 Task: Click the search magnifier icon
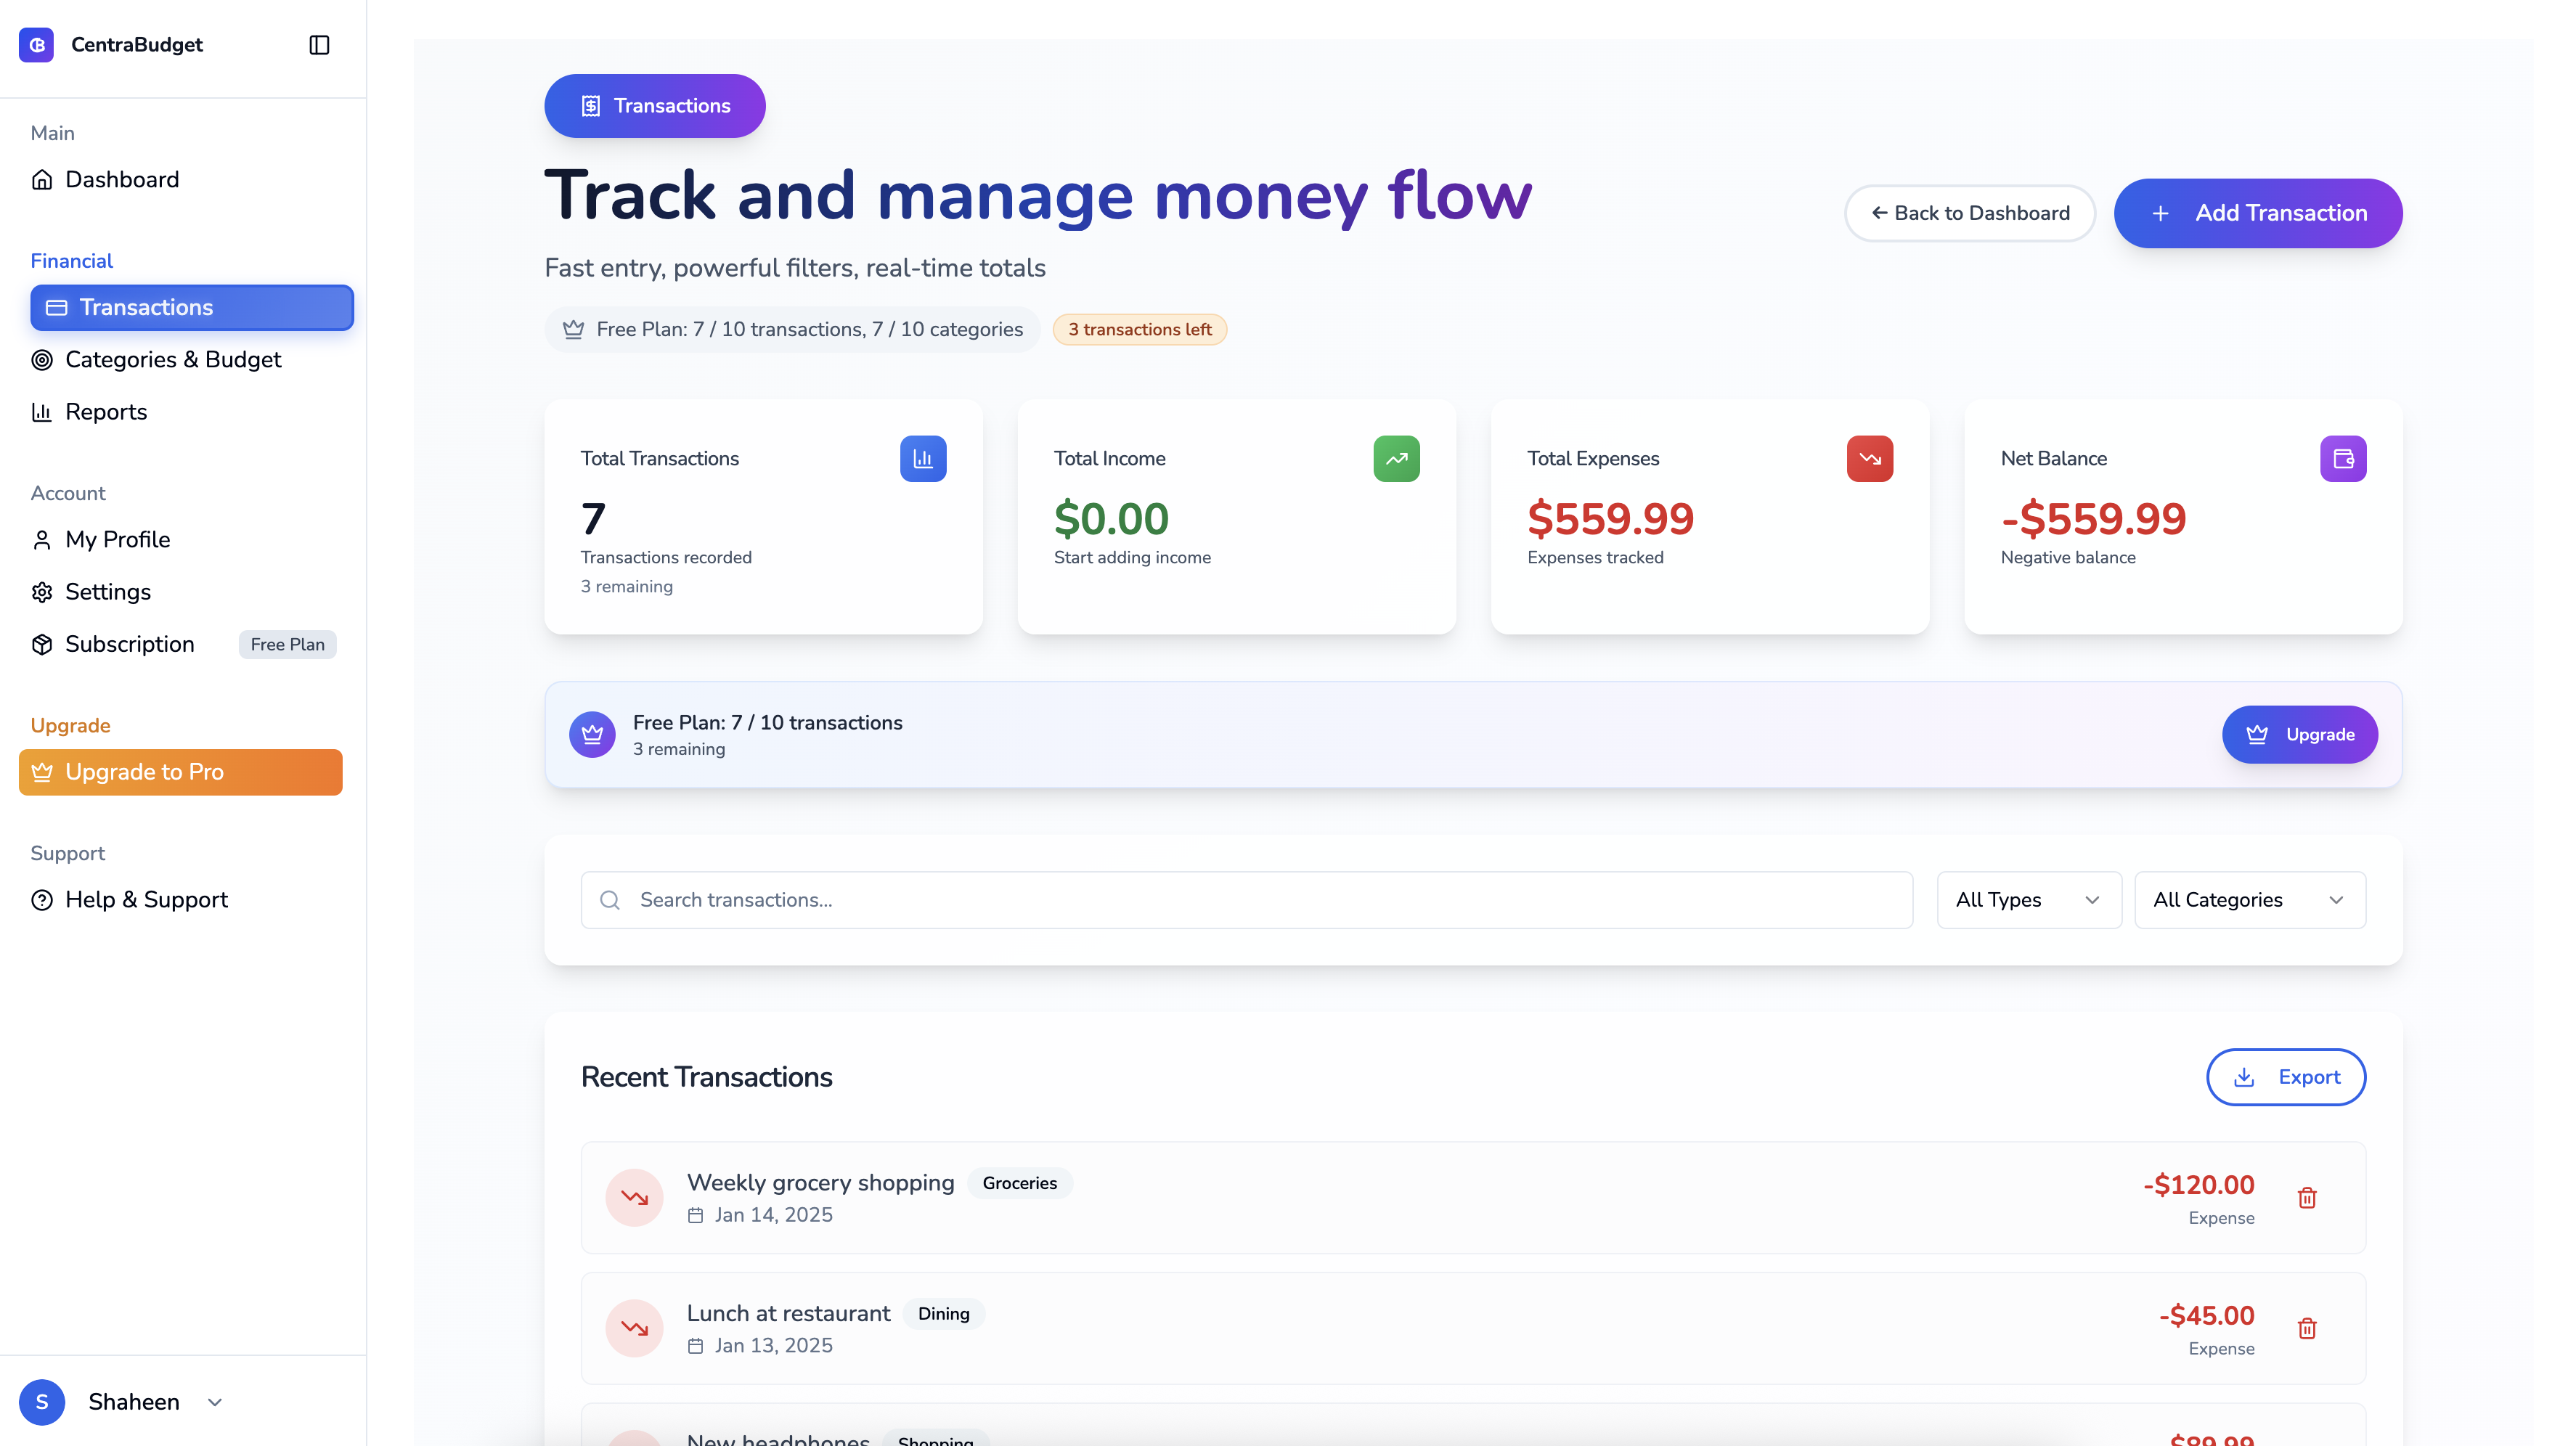(610, 900)
